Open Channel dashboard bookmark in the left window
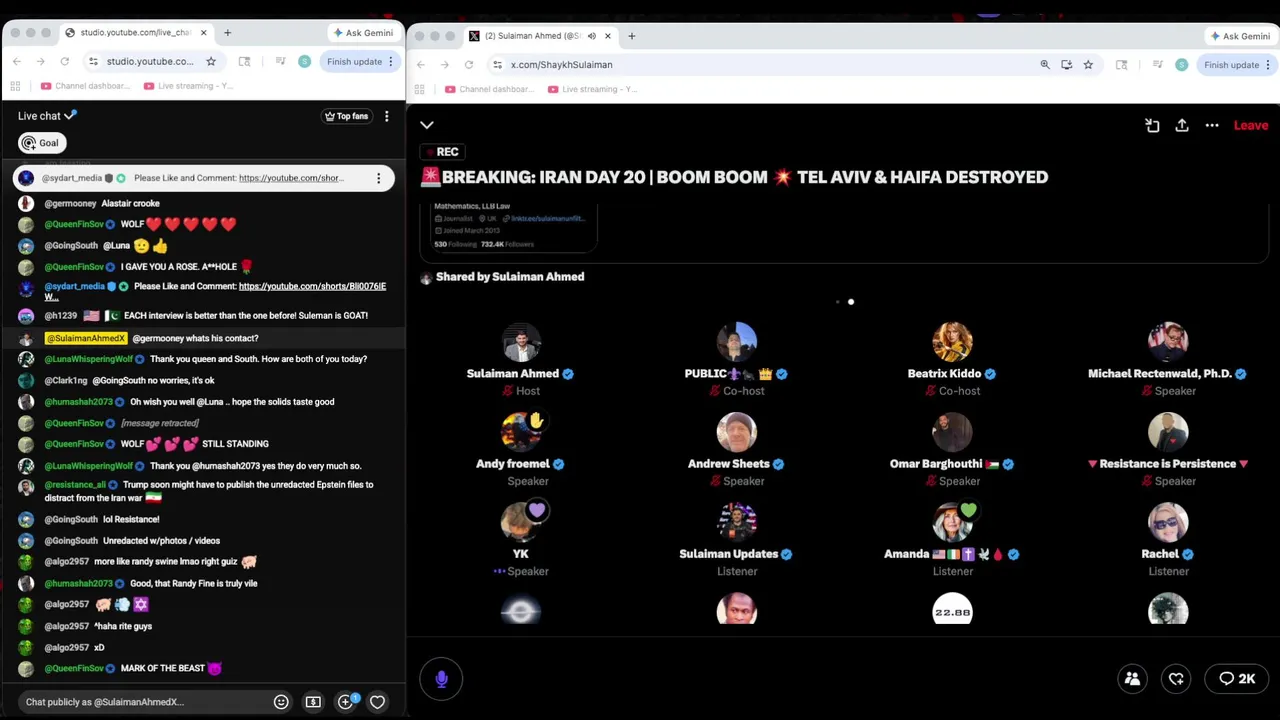1280x720 pixels. pyautogui.click(x=86, y=86)
